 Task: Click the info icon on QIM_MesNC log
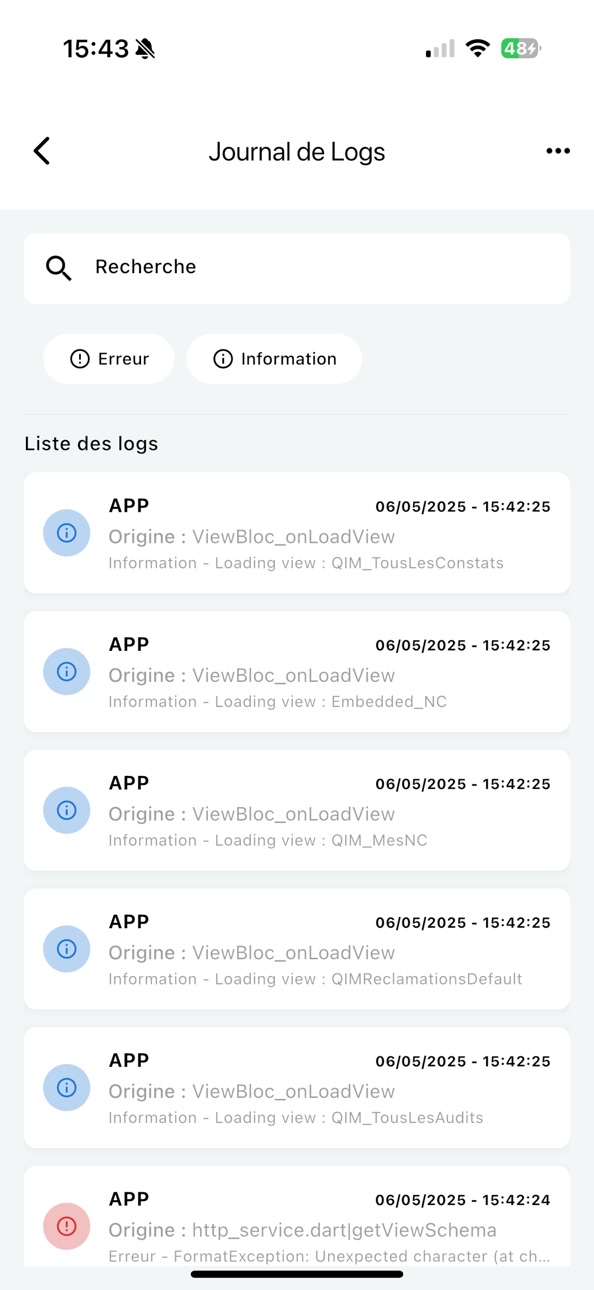pyautogui.click(x=67, y=810)
